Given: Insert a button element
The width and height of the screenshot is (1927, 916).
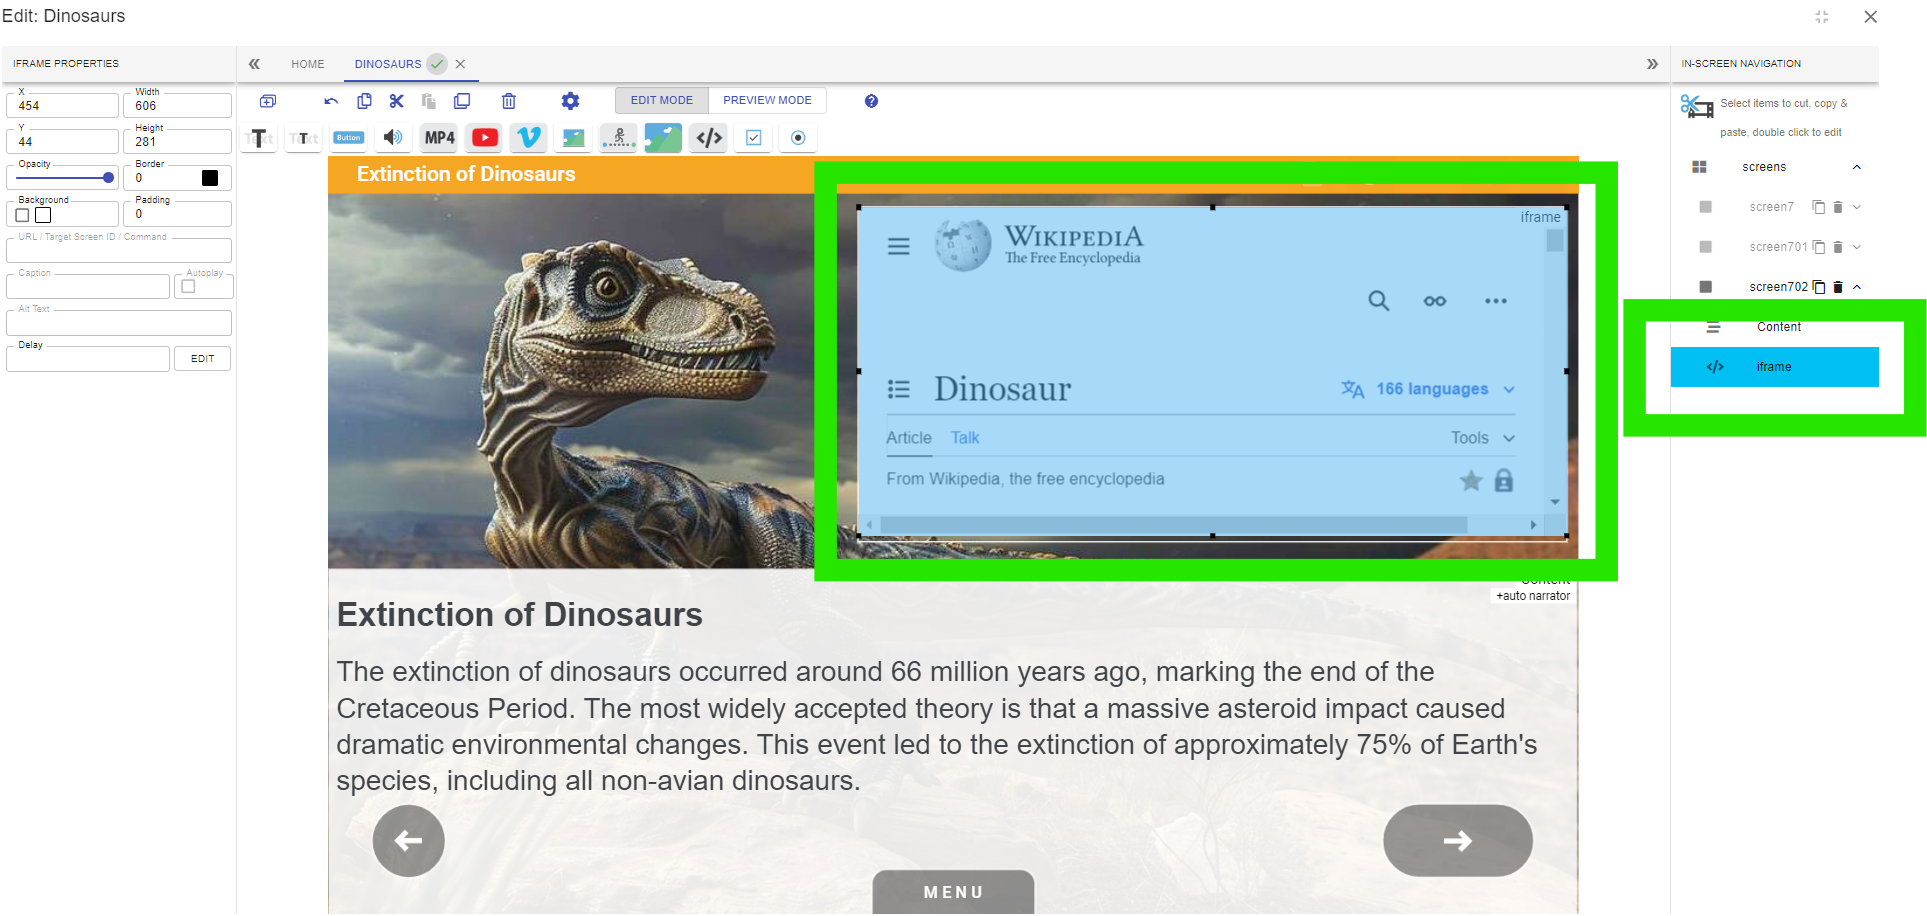Looking at the screenshot, I should pos(349,138).
